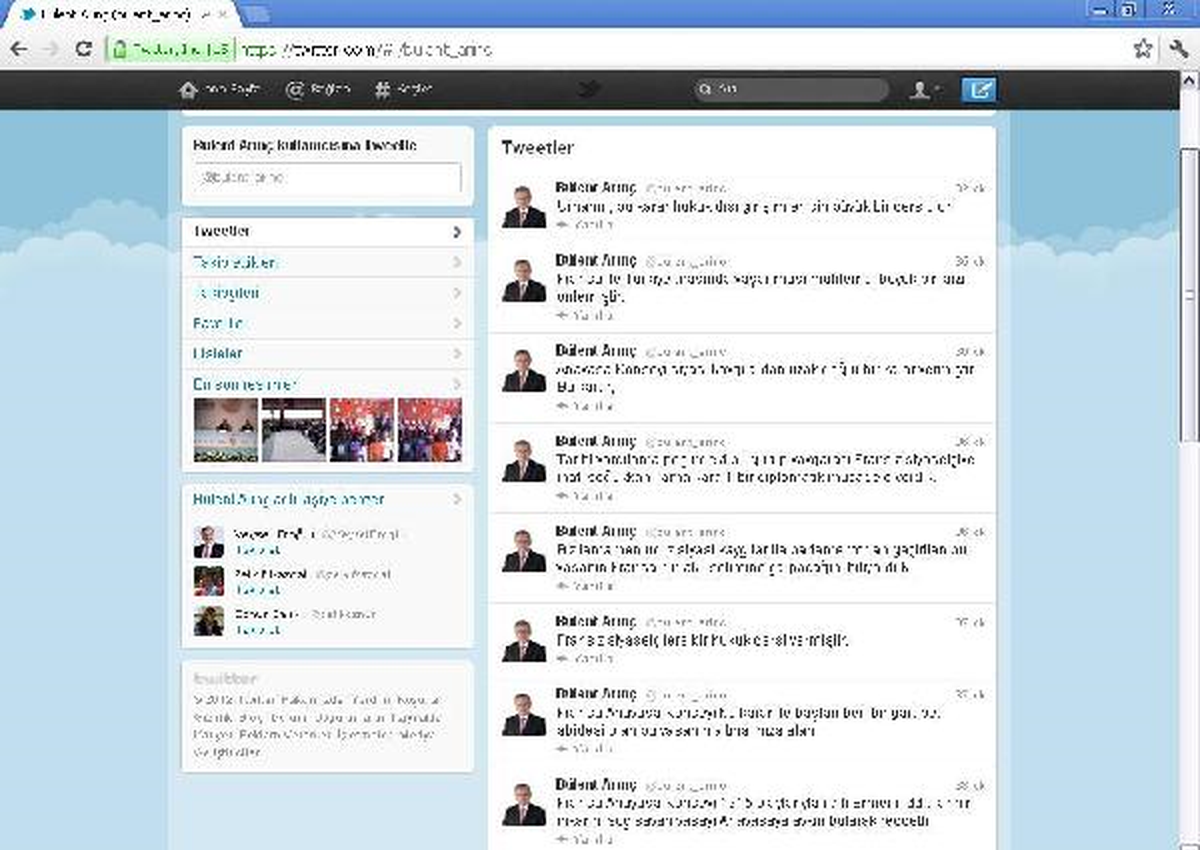Open a new browser tab
Viewport: 1200px width, 850px height.
(256, 13)
